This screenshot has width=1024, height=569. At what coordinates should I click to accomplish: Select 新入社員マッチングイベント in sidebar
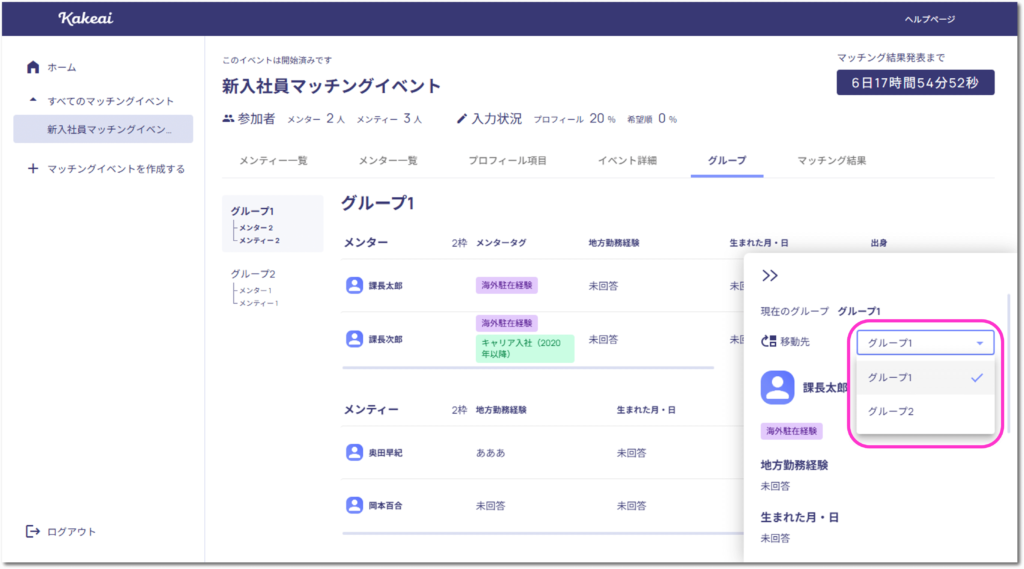click(x=103, y=129)
